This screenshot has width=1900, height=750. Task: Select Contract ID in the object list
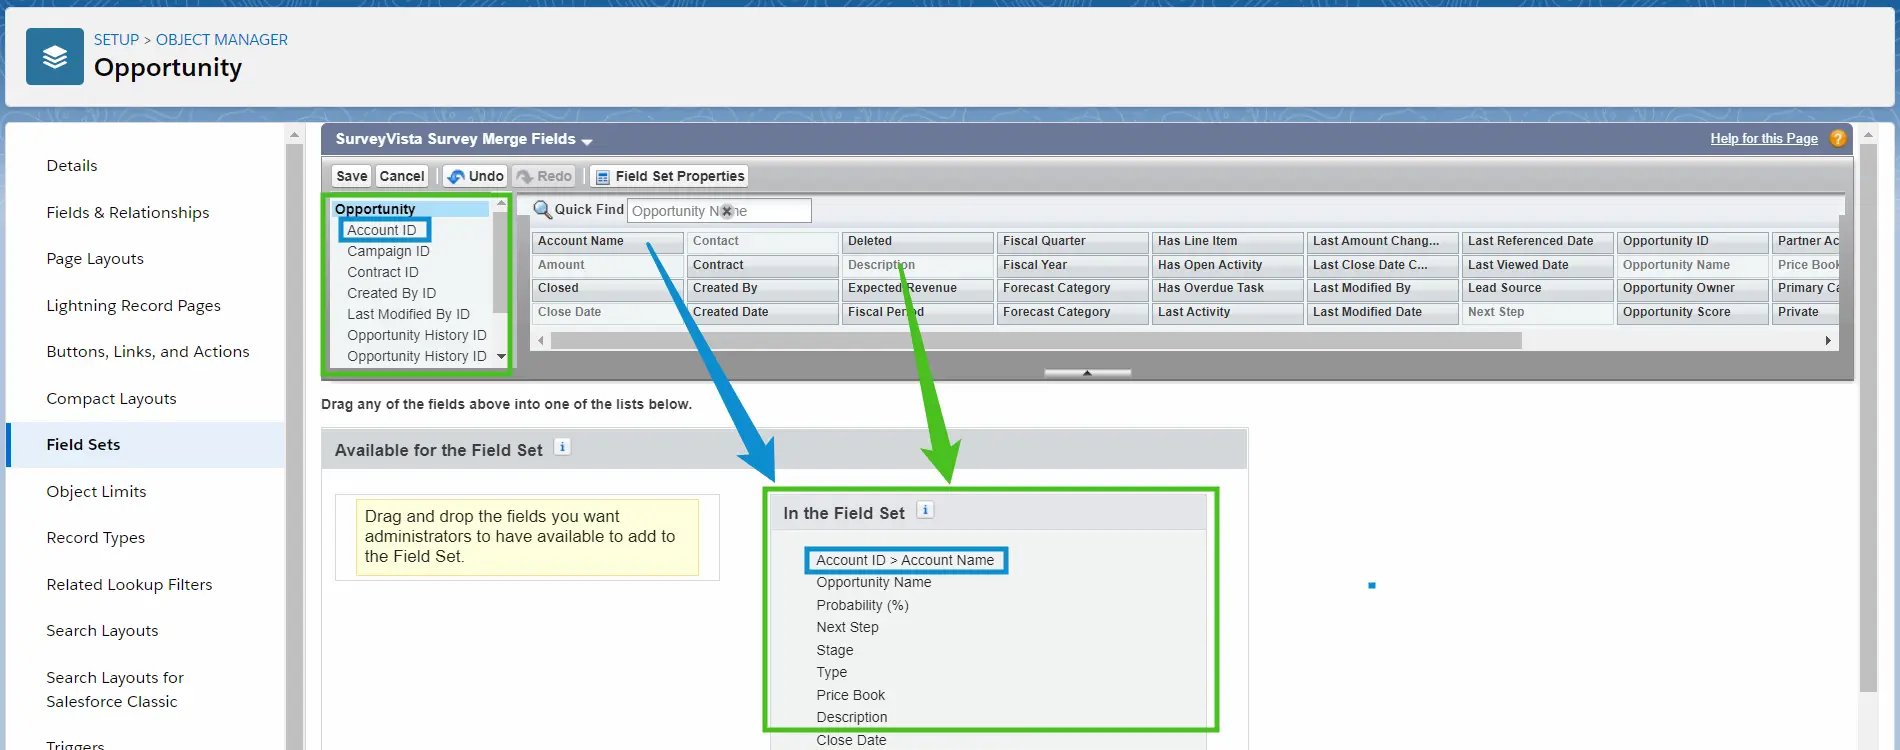383,272
